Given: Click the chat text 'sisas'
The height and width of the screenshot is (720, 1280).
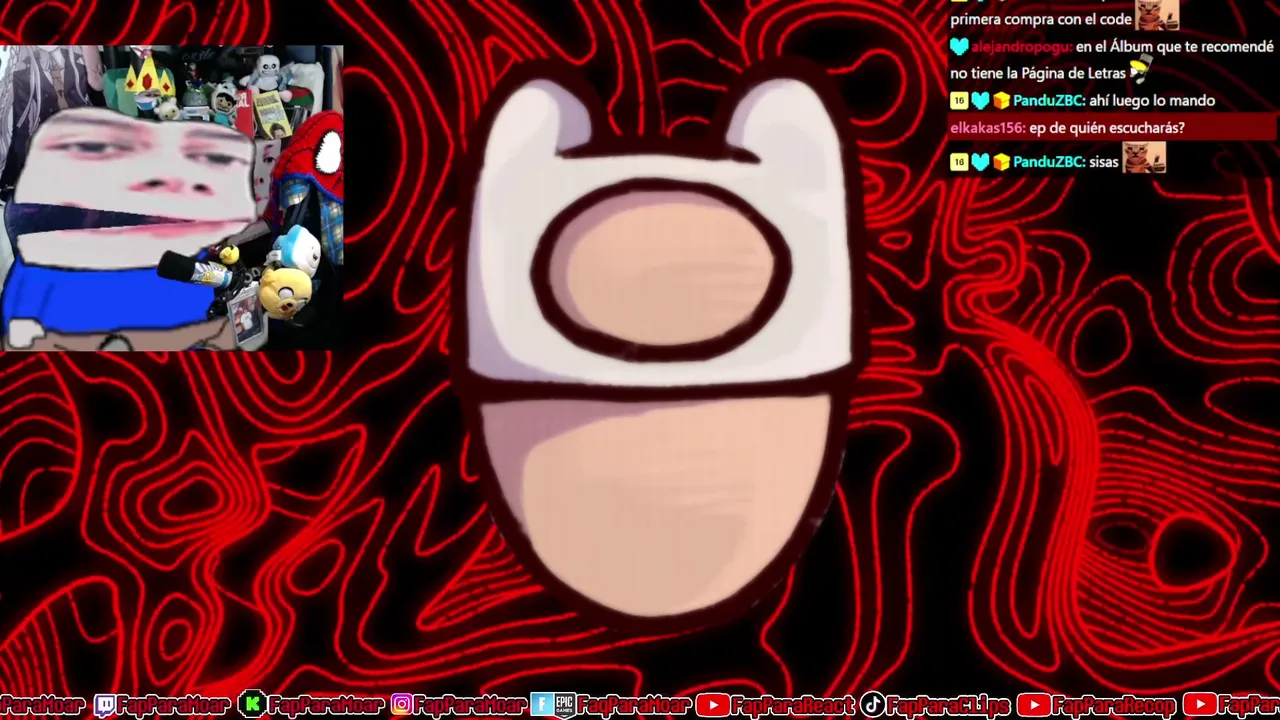Looking at the screenshot, I should coord(1105,161).
